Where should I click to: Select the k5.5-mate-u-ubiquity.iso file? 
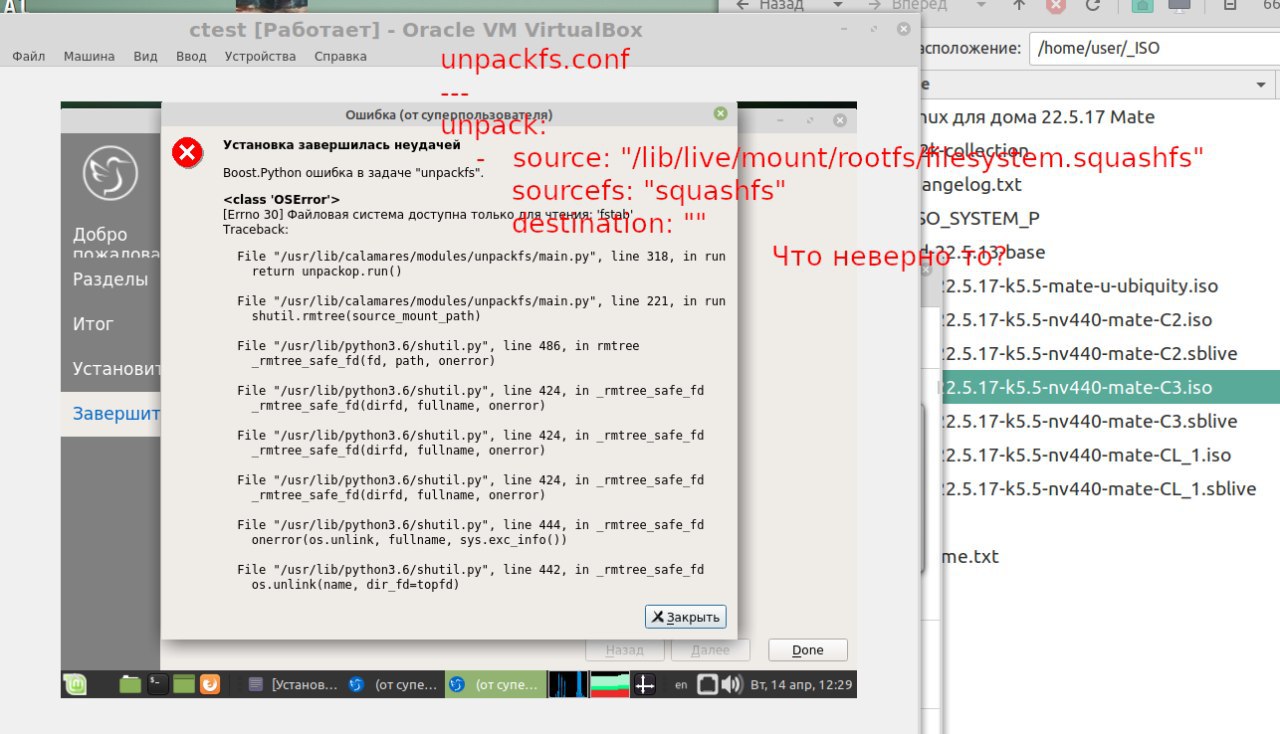pos(1082,286)
